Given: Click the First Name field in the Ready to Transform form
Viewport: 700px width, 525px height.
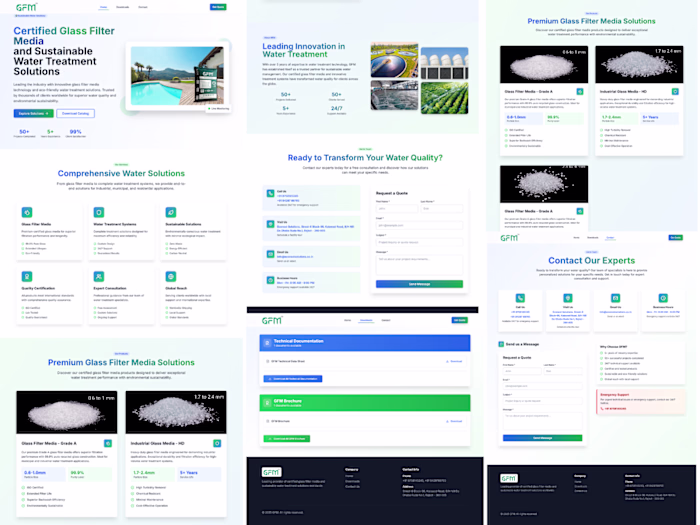Looking at the screenshot, I should click(397, 208).
